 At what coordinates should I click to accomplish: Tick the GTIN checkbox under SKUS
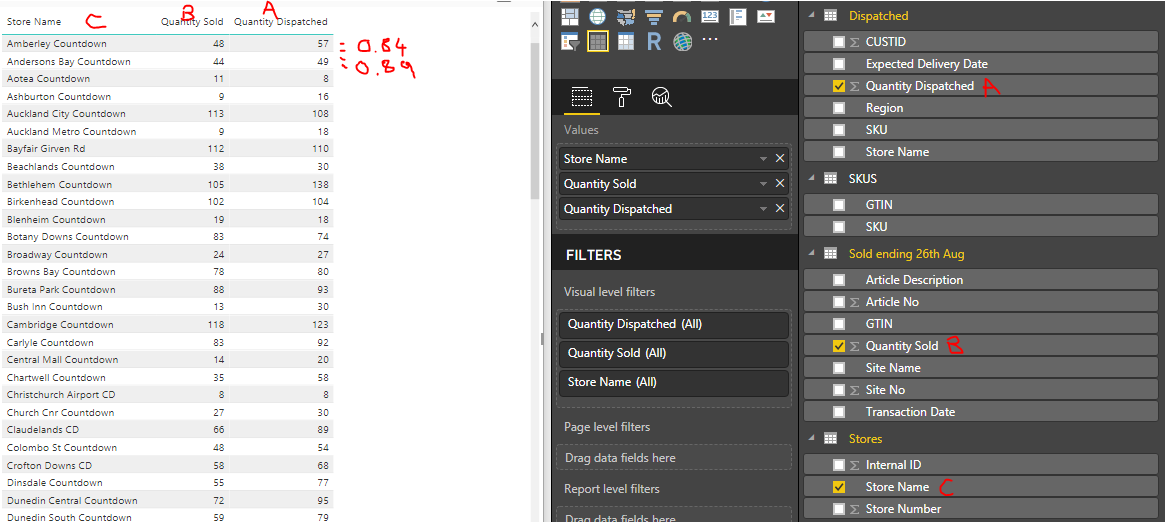pyautogui.click(x=839, y=204)
